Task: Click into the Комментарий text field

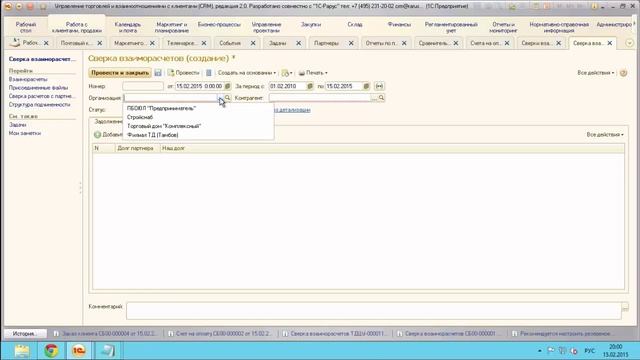Action: coord(373,311)
